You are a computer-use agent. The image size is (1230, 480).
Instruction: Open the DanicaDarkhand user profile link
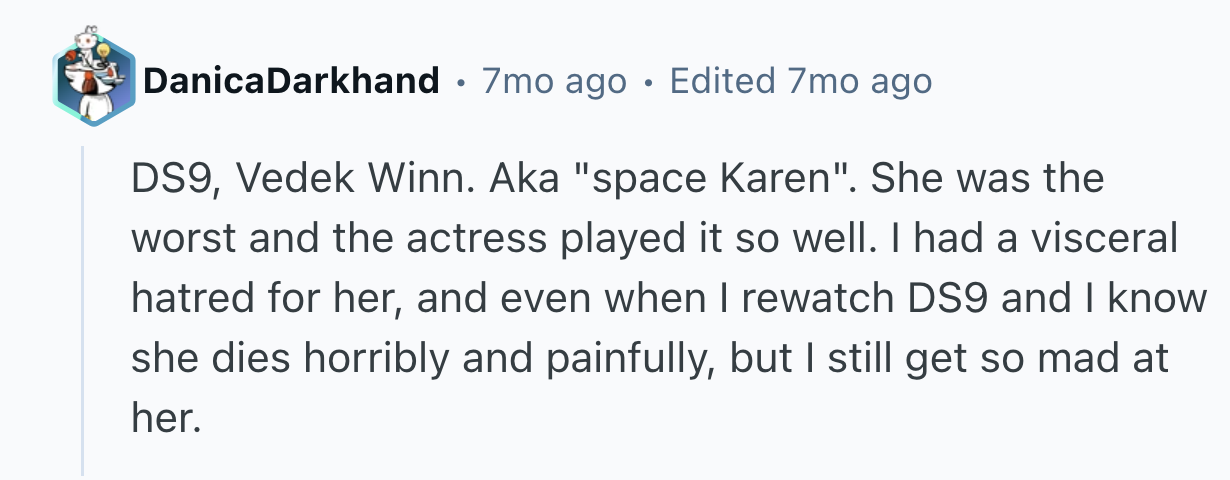click(x=291, y=81)
